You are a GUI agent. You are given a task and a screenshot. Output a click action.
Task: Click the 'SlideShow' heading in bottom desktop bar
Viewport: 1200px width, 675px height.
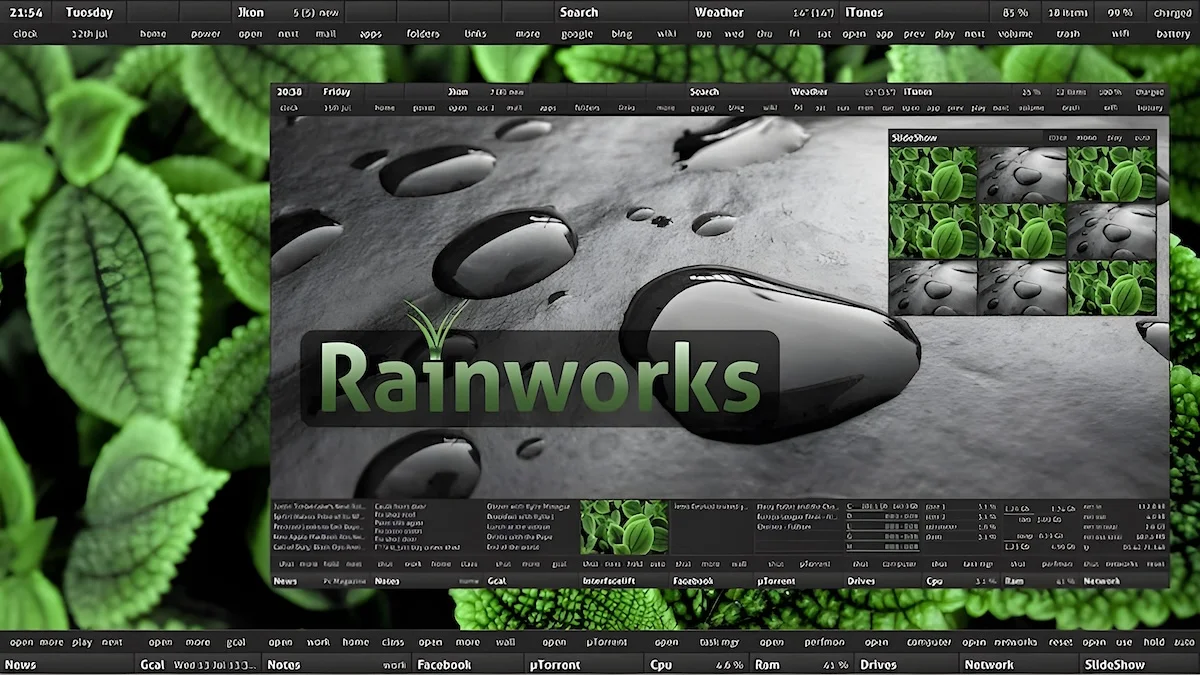coord(1116,664)
